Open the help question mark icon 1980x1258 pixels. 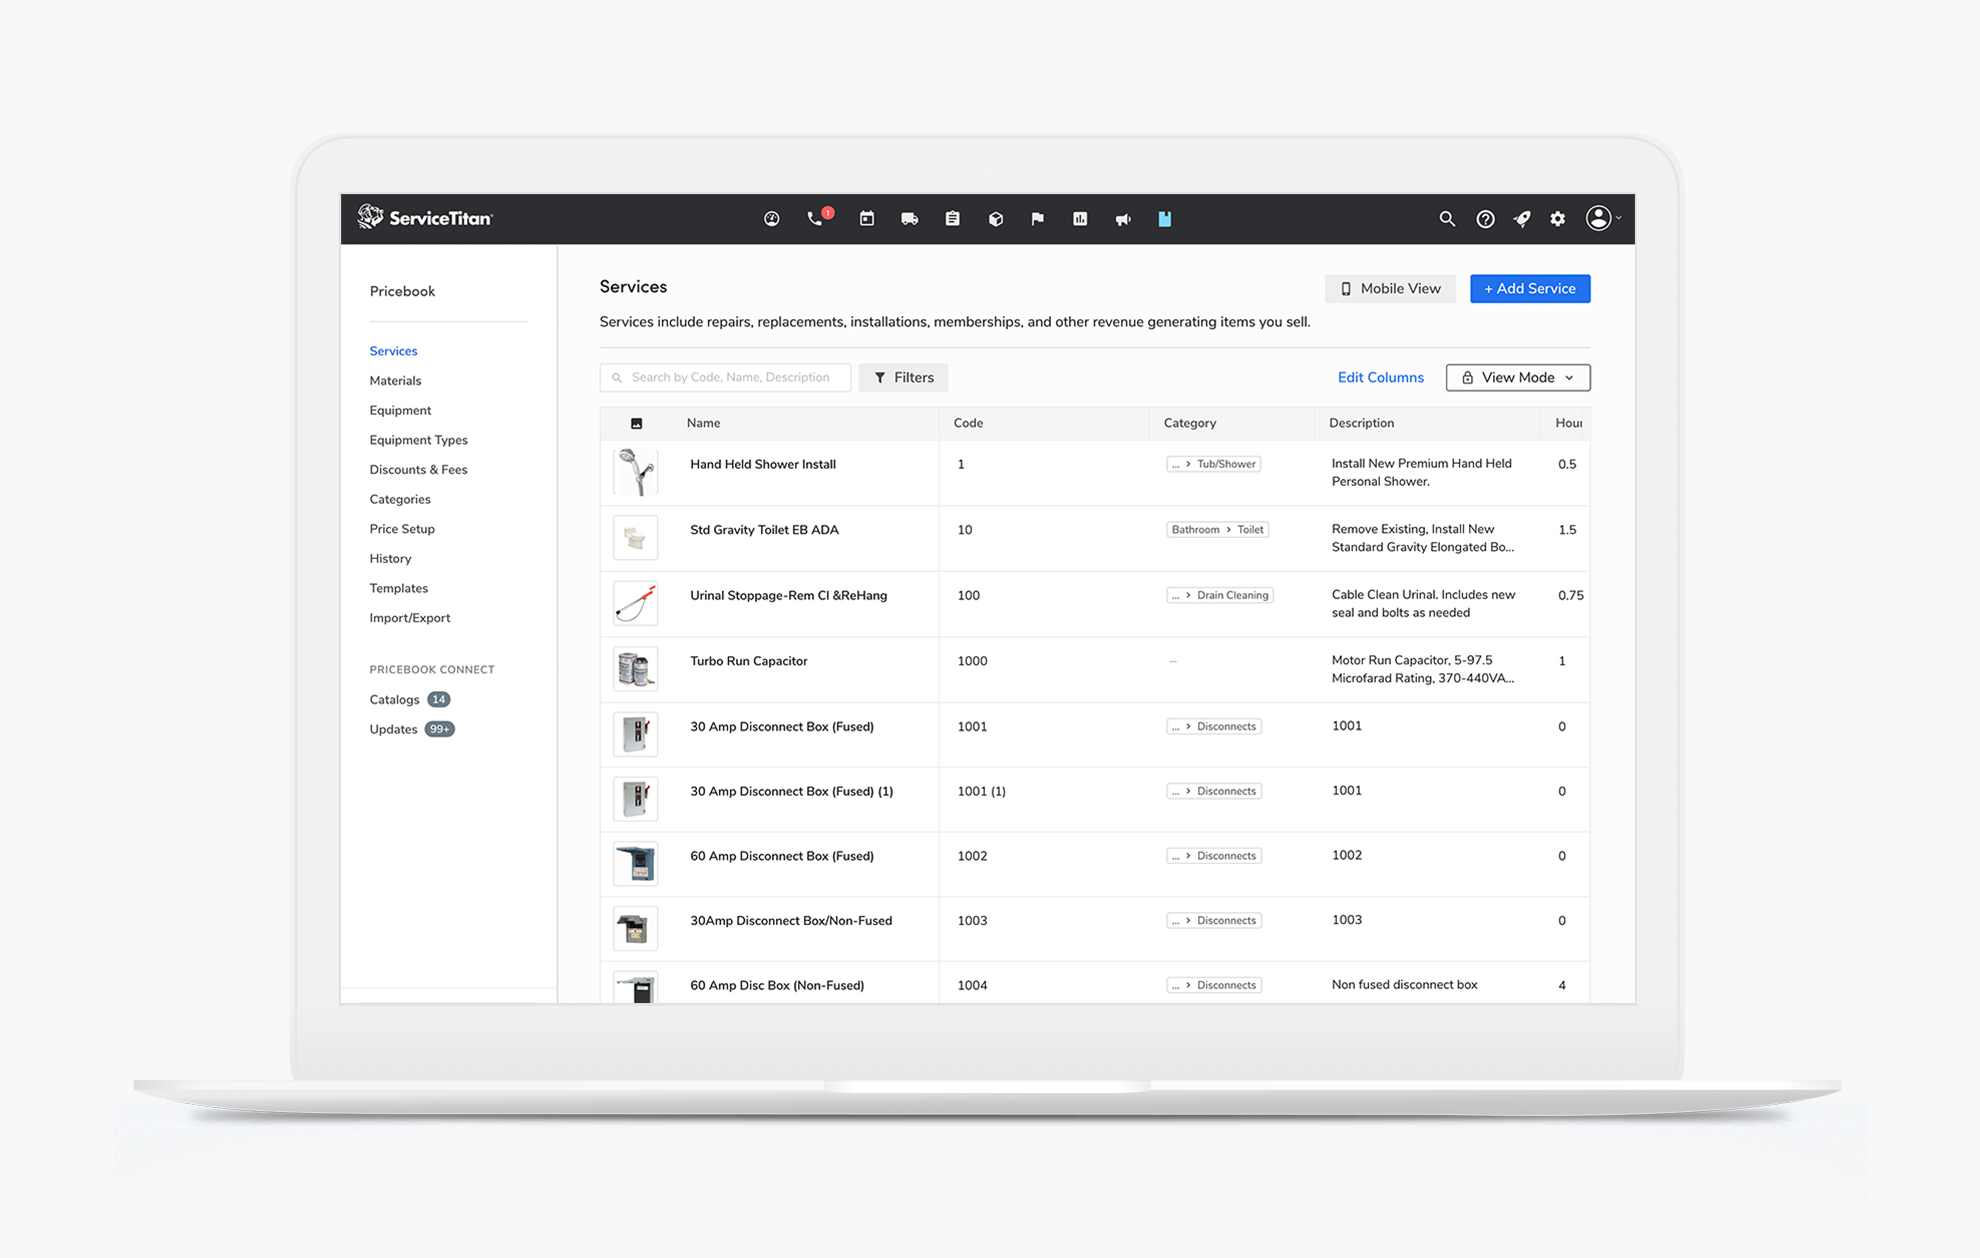click(x=1485, y=219)
